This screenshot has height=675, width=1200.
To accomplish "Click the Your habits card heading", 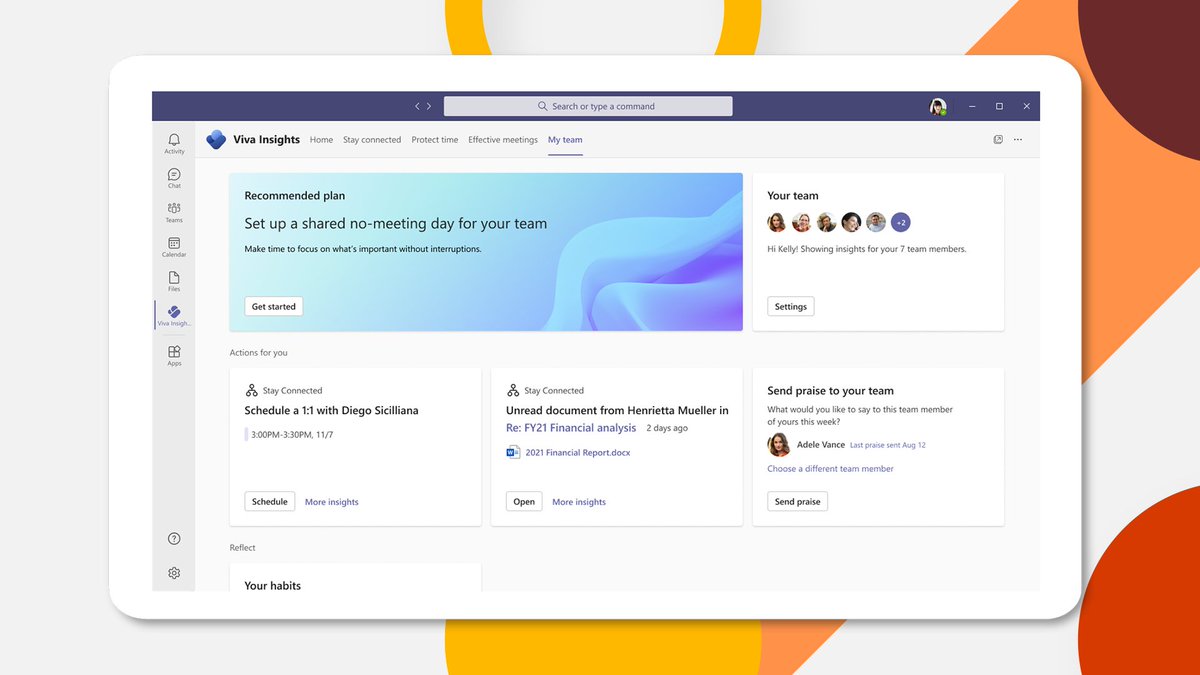I will pos(273,586).
